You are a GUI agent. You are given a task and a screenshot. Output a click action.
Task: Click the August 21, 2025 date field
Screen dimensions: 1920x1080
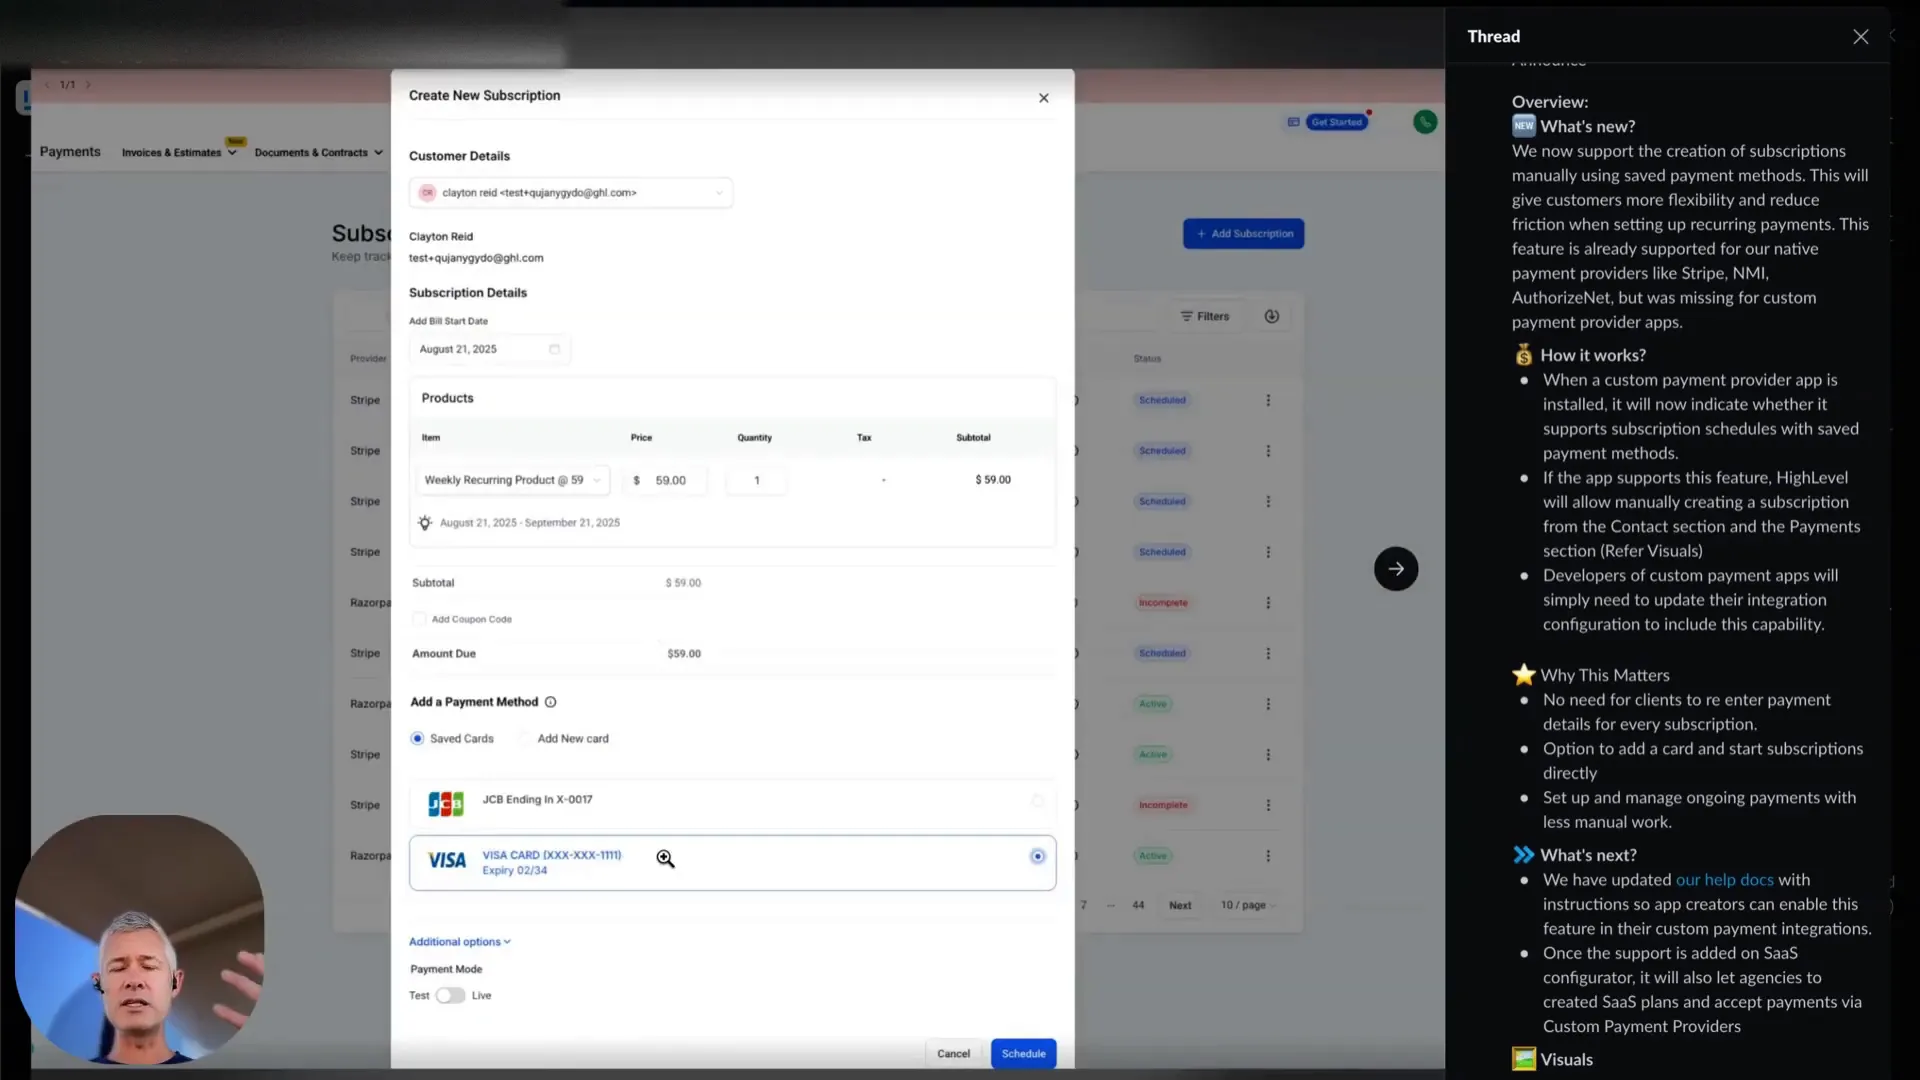pyautogui.click(x=489, y=349)
